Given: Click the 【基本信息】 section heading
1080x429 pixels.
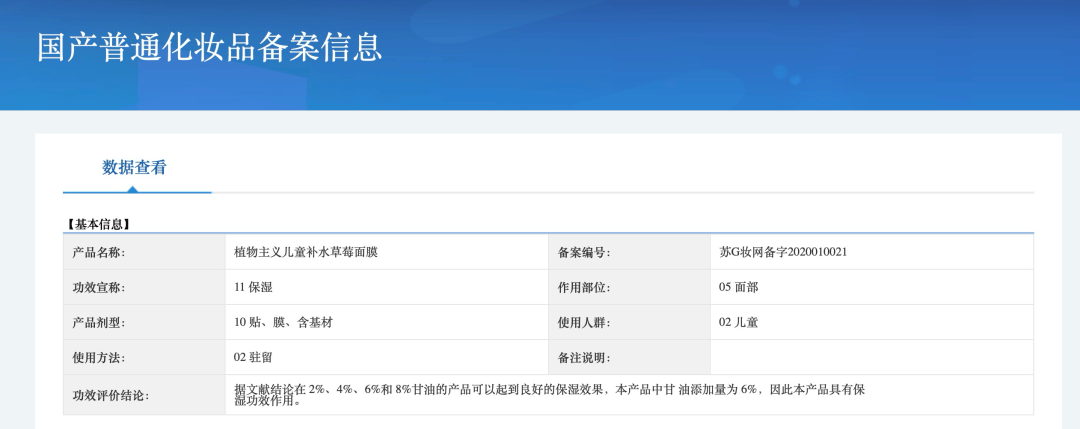Looking at the screenshot, I should [99, 224].
